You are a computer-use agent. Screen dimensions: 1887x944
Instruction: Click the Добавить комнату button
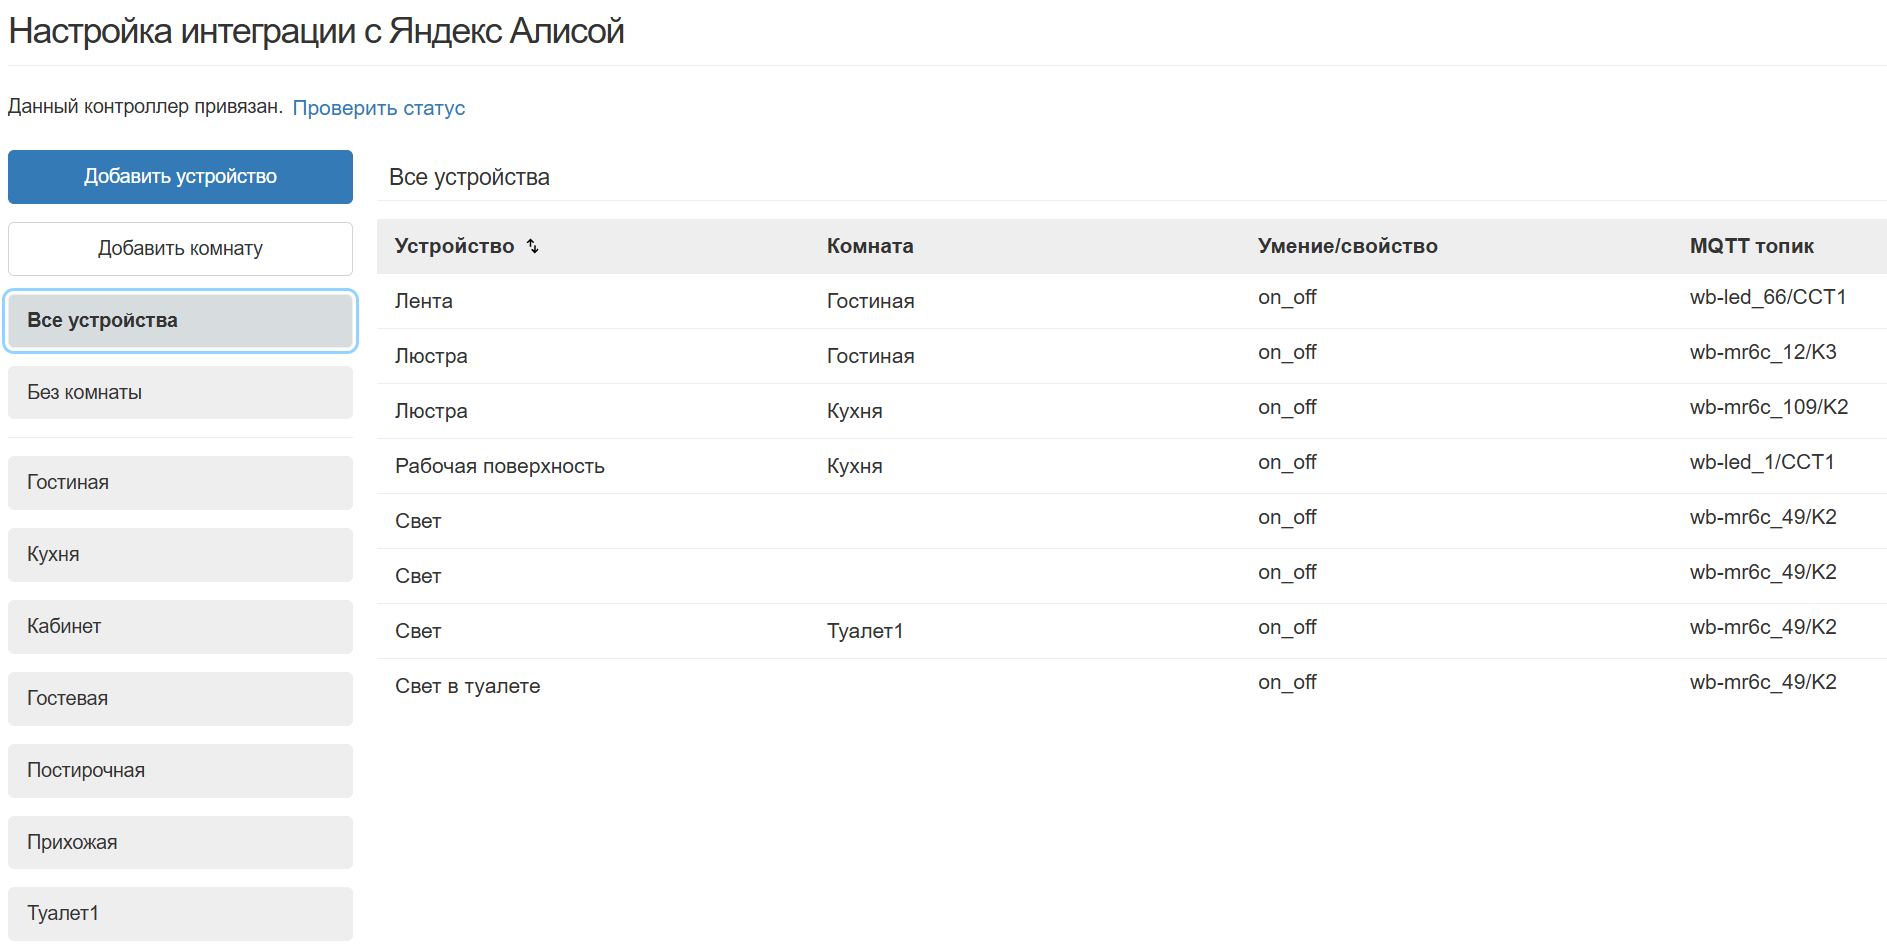[180, 249]
